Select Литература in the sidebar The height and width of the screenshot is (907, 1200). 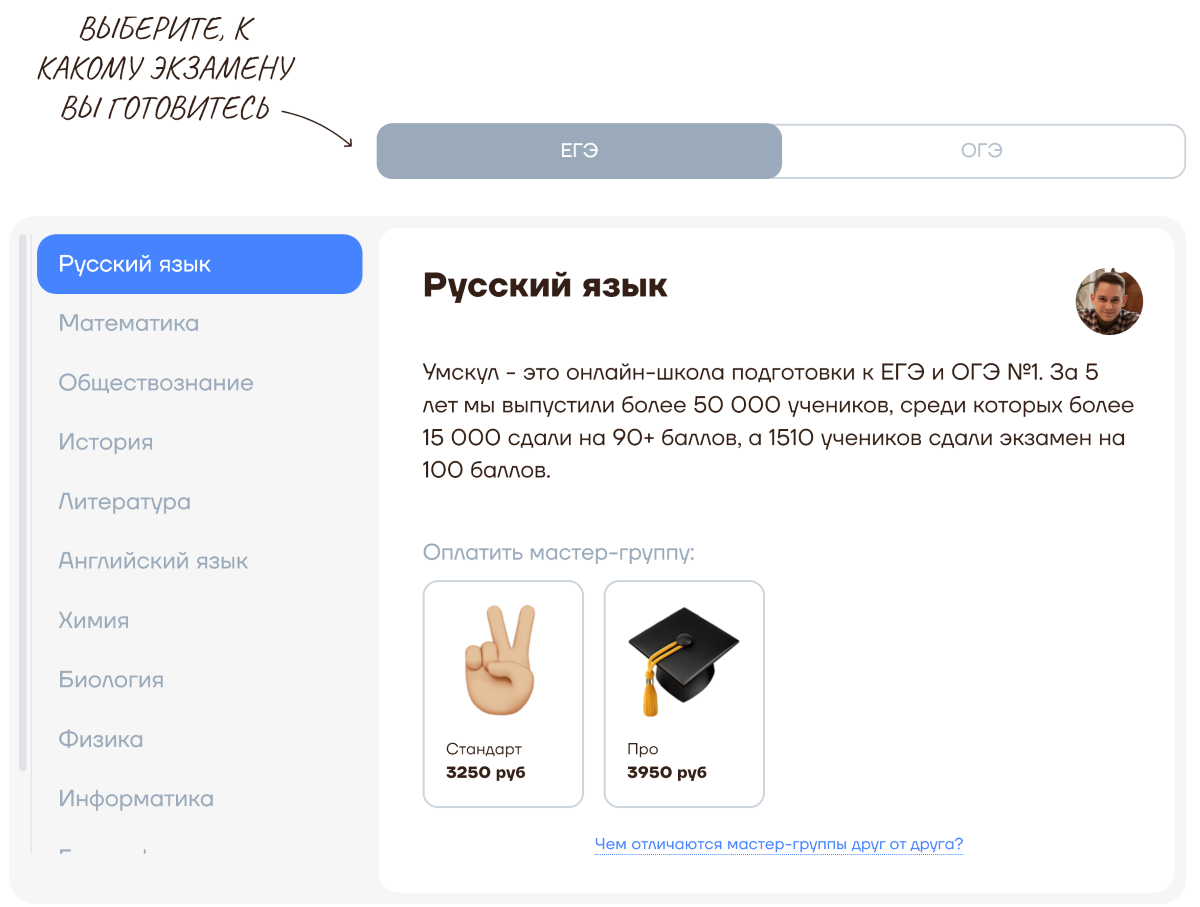tap(124, 502)
